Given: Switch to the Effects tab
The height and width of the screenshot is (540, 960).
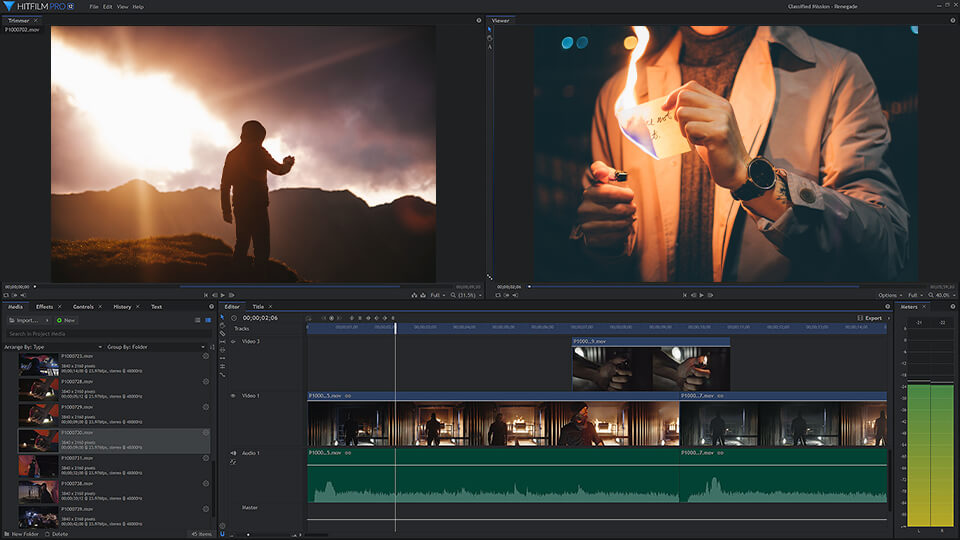Looking at the screenshot, I should tap(44, 307).
